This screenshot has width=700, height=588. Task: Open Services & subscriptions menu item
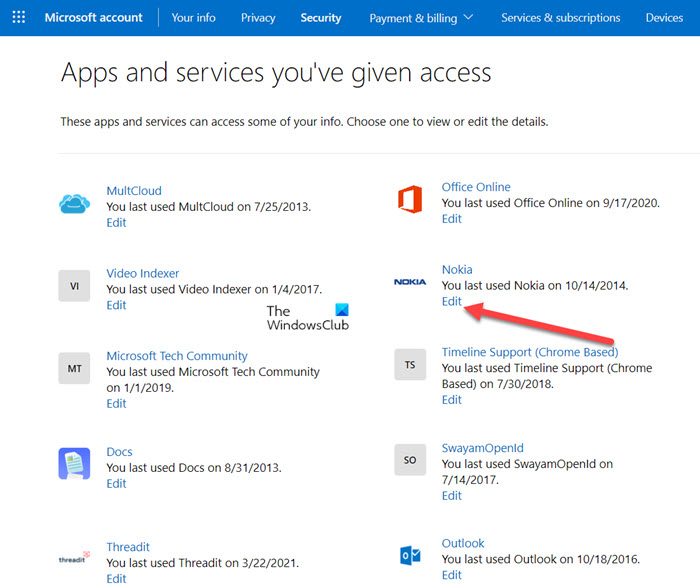pos(560,18)
